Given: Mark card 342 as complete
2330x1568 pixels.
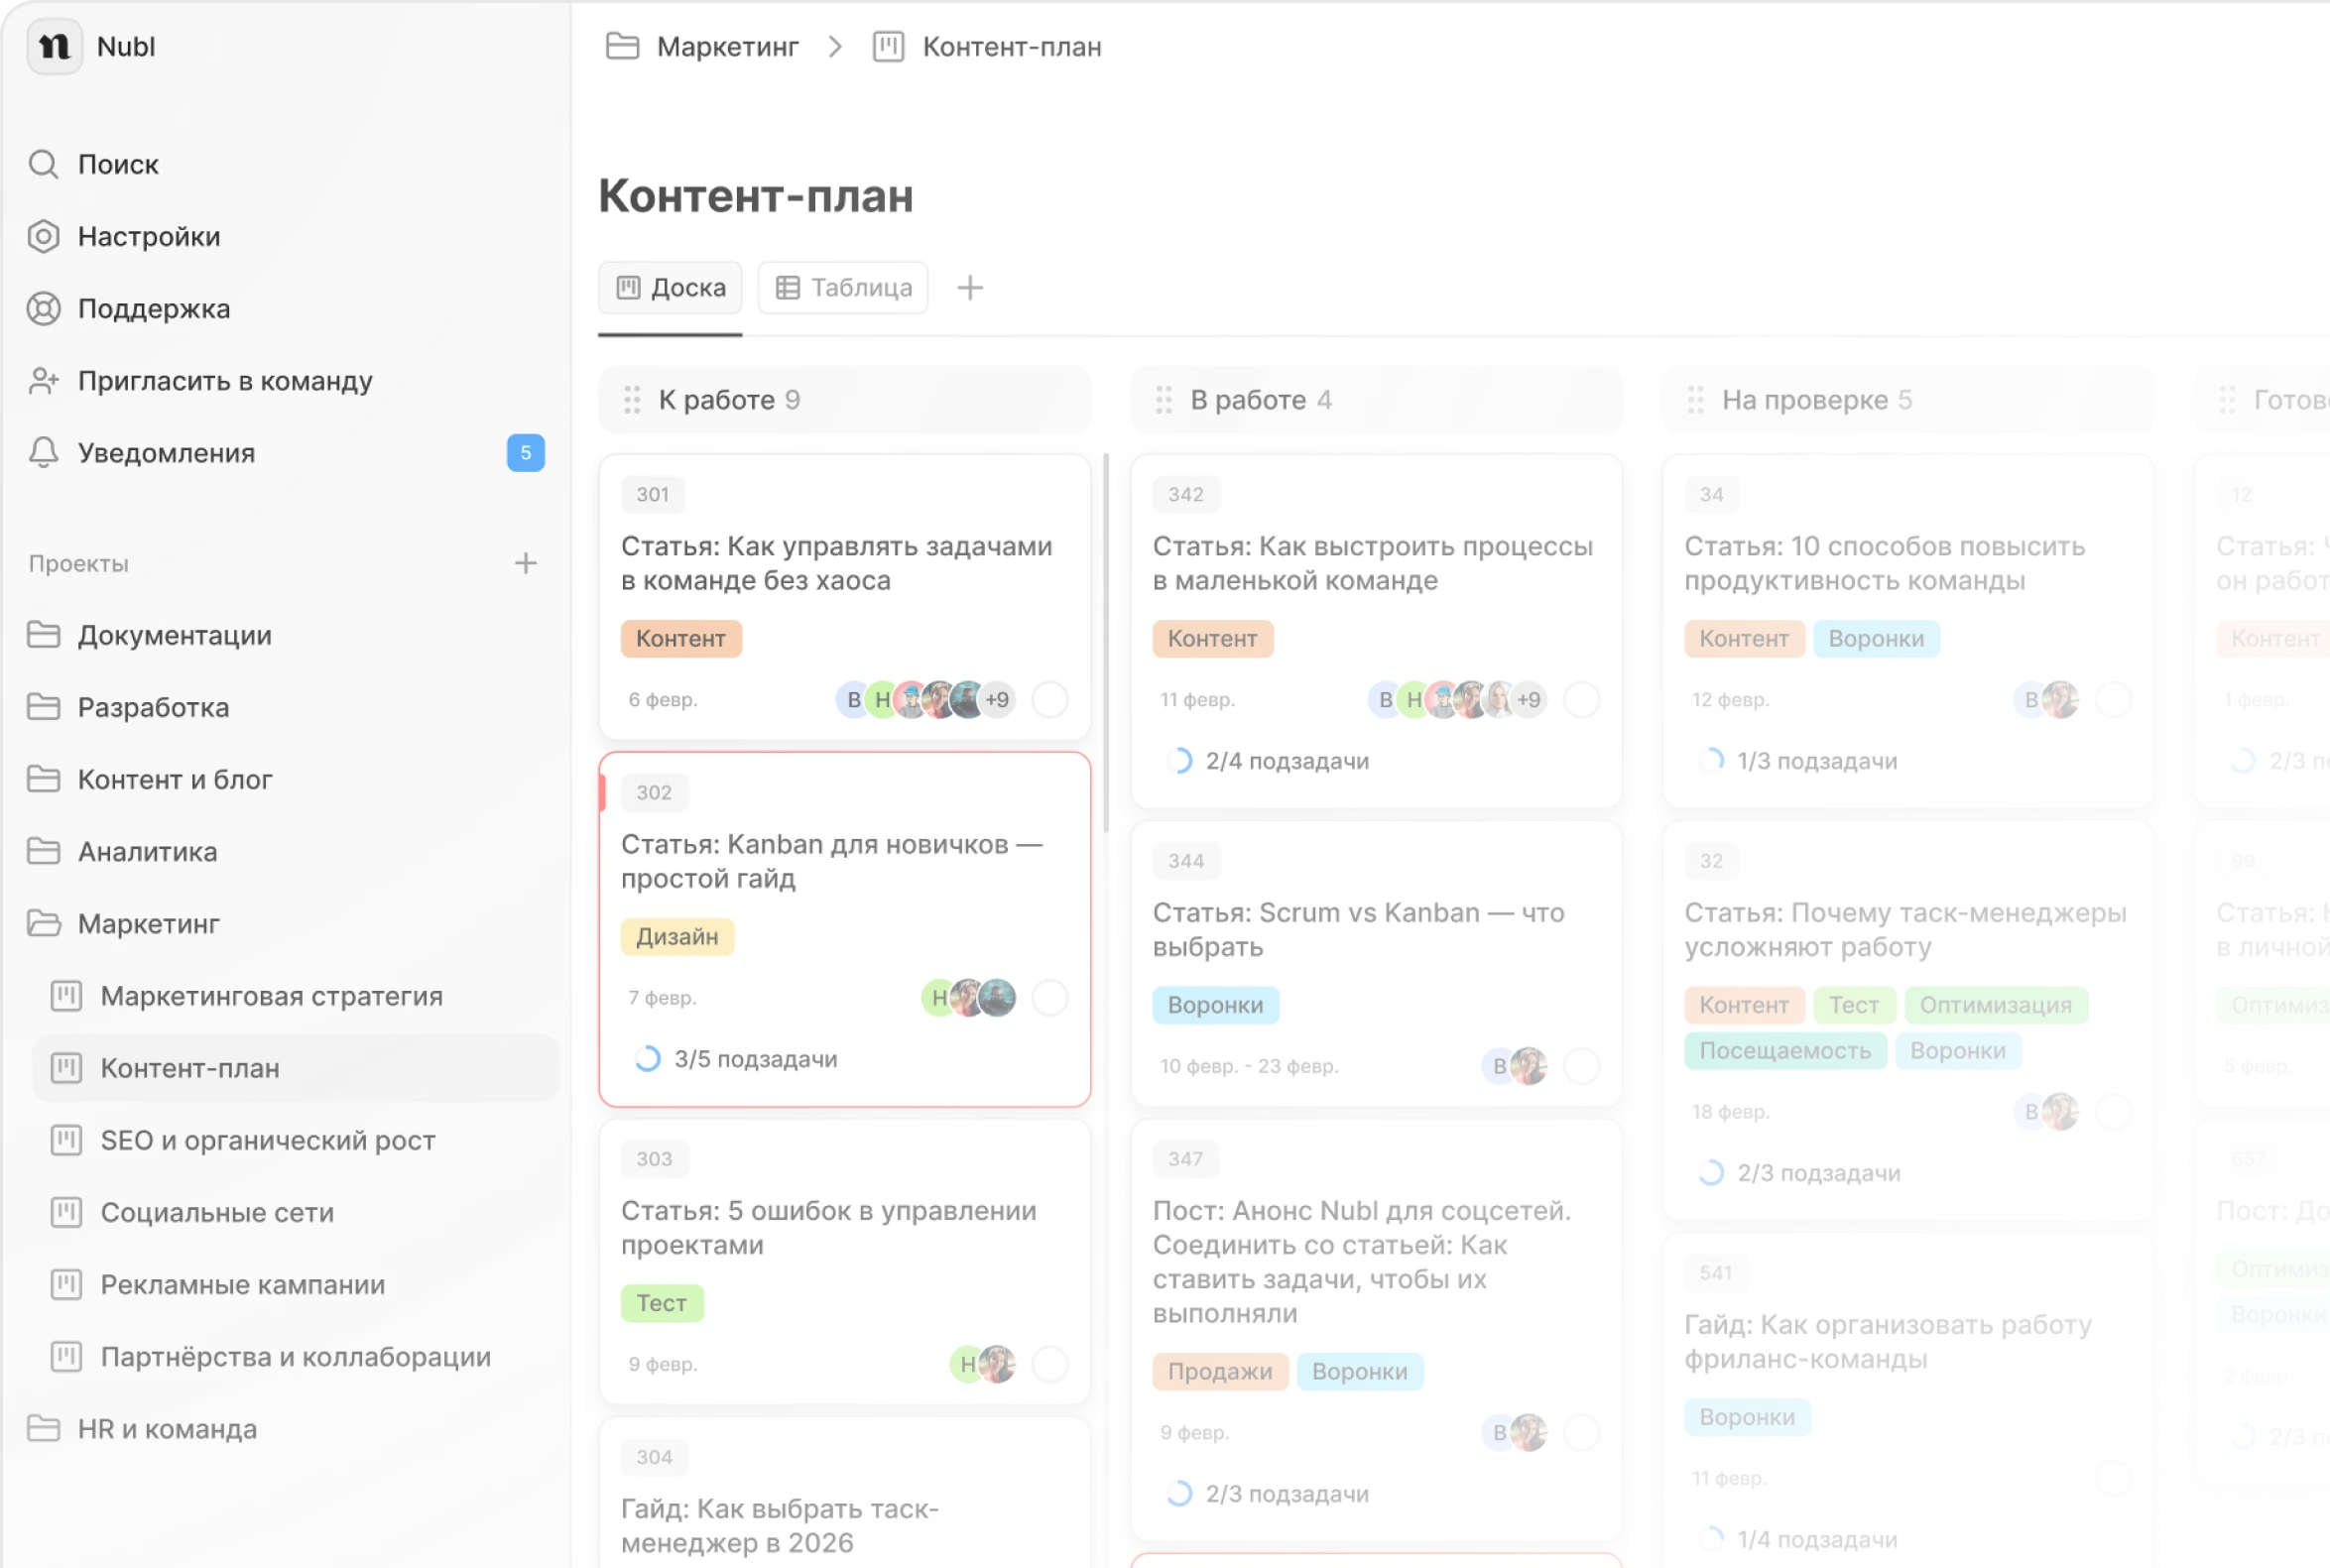Looking at the screenshot, I should 1582,699.
